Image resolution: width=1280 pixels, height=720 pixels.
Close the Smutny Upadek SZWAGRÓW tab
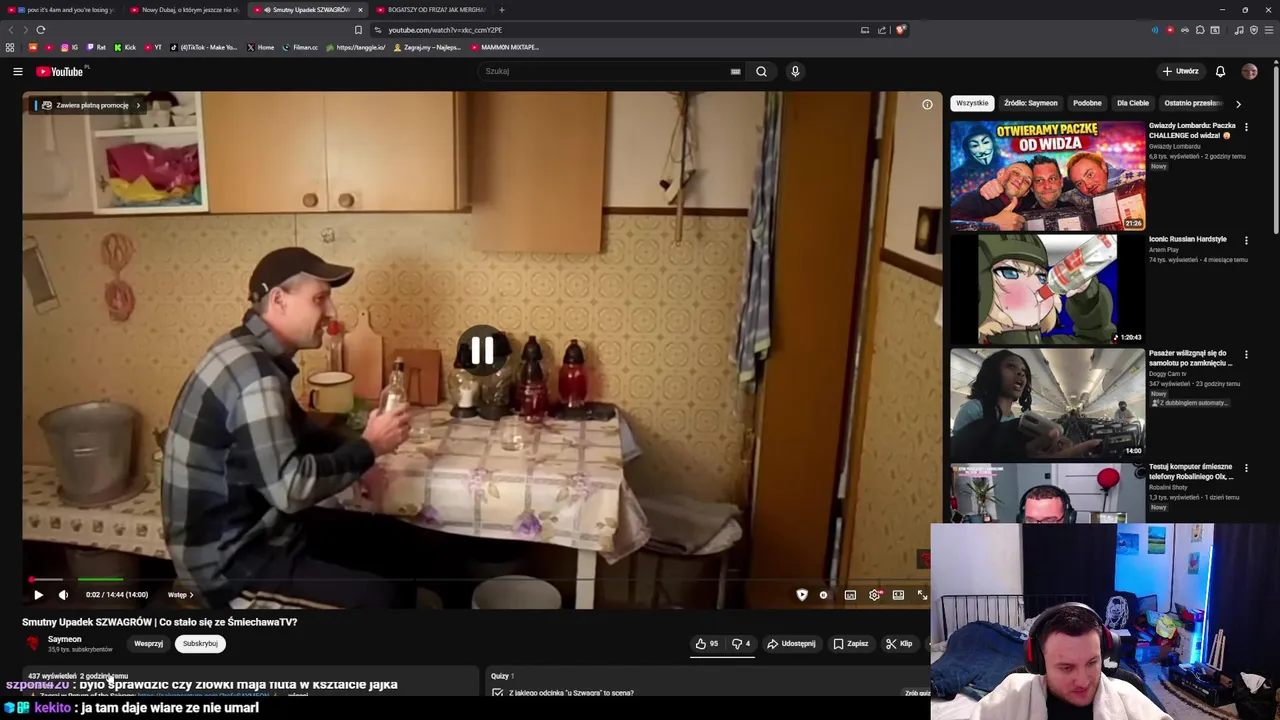[360, 10]
